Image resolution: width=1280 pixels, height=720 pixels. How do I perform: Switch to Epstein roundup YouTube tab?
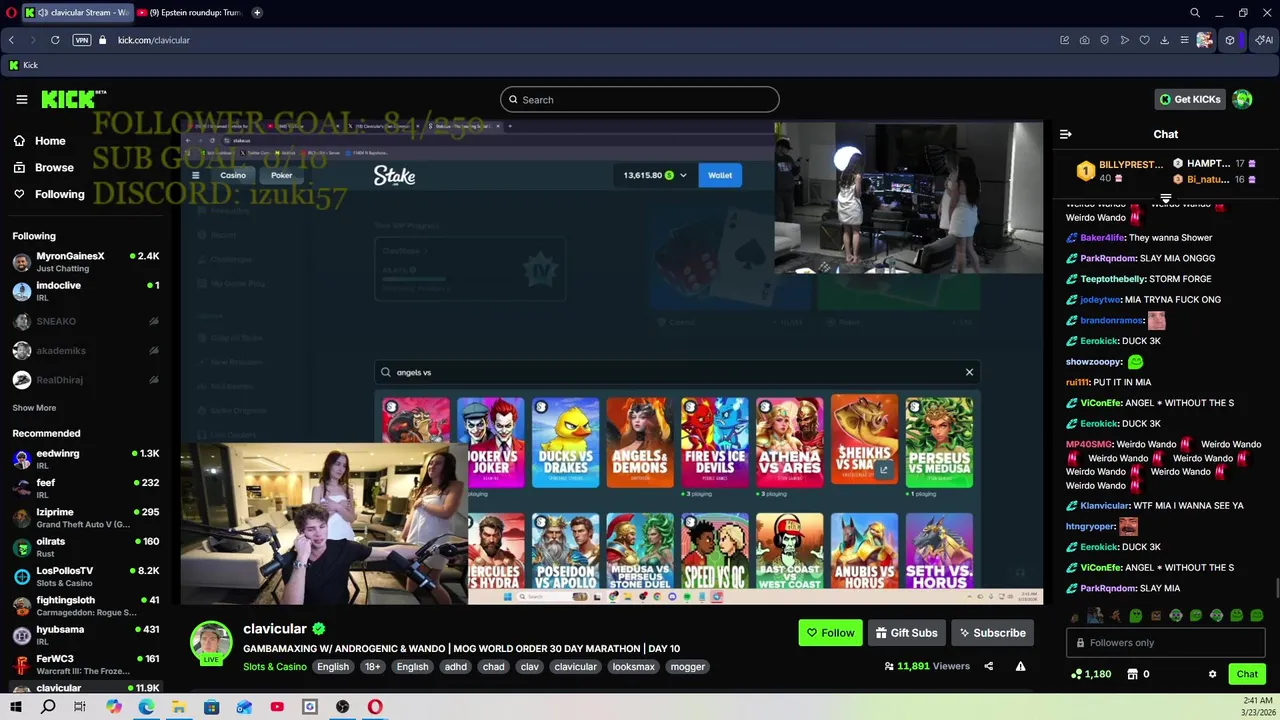[x=190, y=13]
